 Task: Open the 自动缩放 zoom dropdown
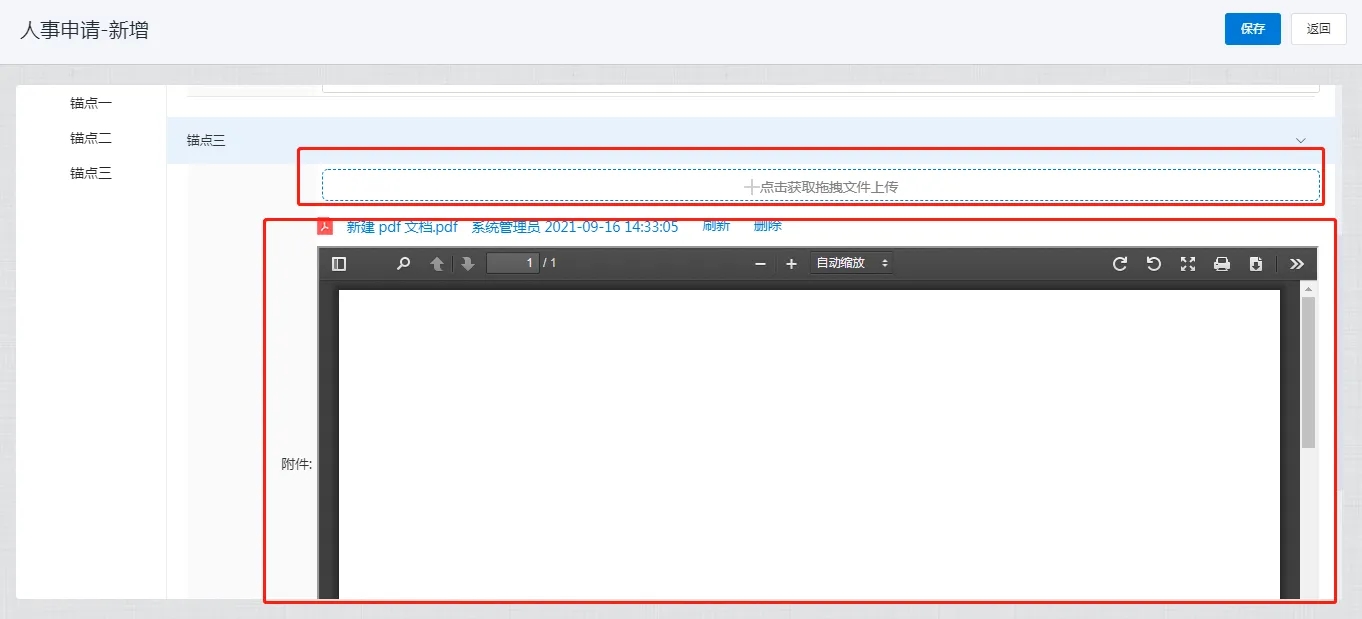851,264
